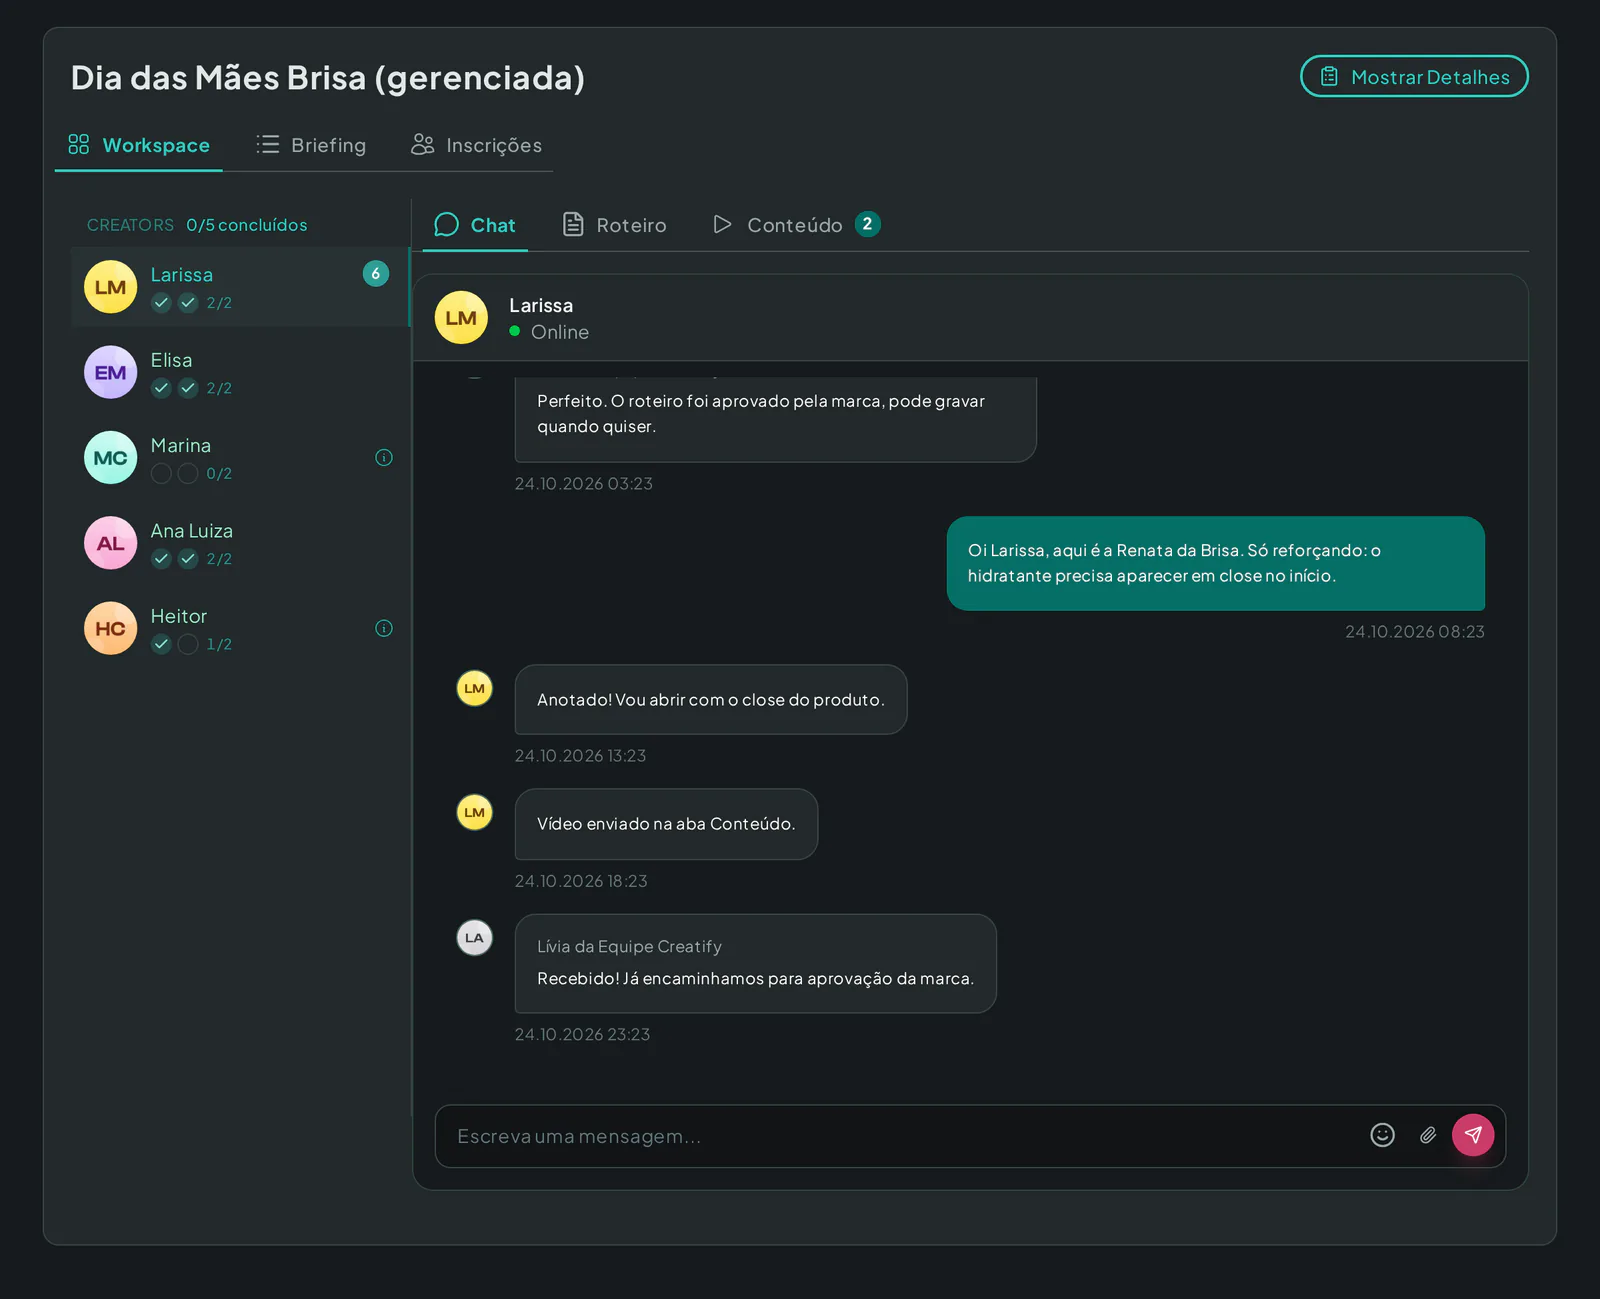Send the message with the paper plane button
Screen dimensions: 1600x1299
click(x=1473, y=1135)
